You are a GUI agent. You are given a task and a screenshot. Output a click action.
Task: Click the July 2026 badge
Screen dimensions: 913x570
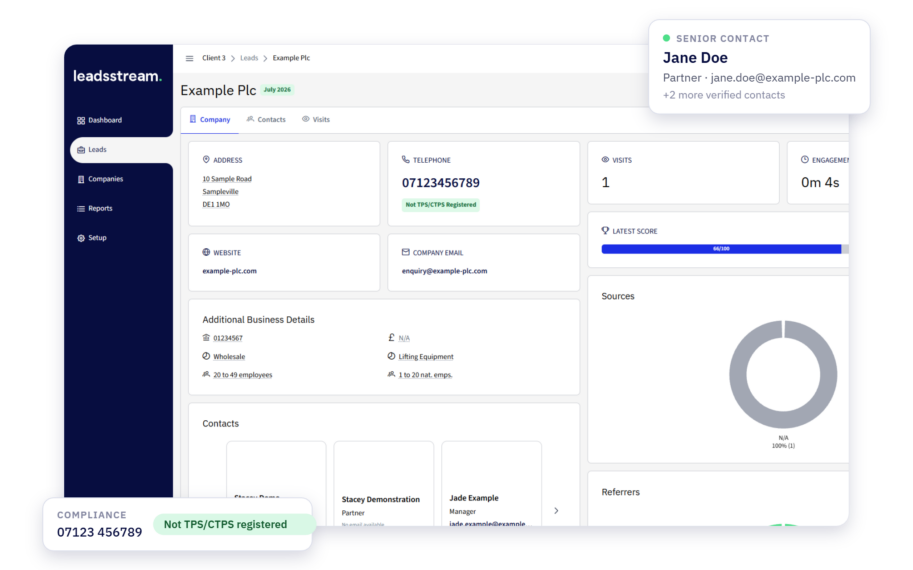[277, 90]
